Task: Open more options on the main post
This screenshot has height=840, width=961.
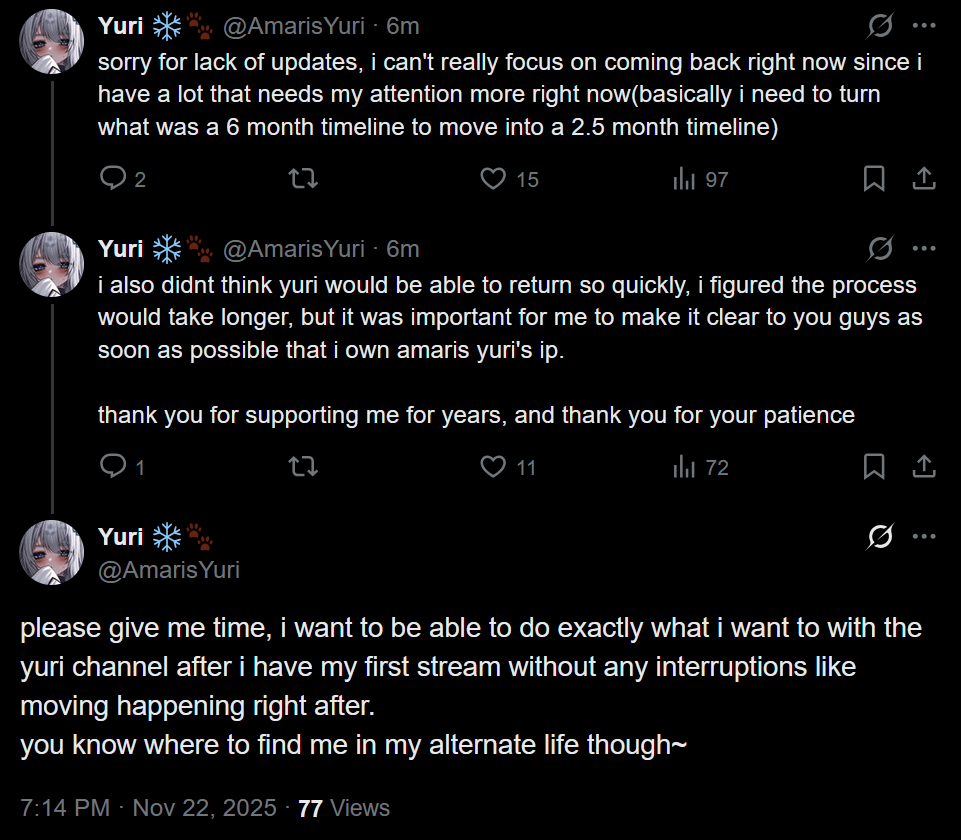Action: [924, 537]
